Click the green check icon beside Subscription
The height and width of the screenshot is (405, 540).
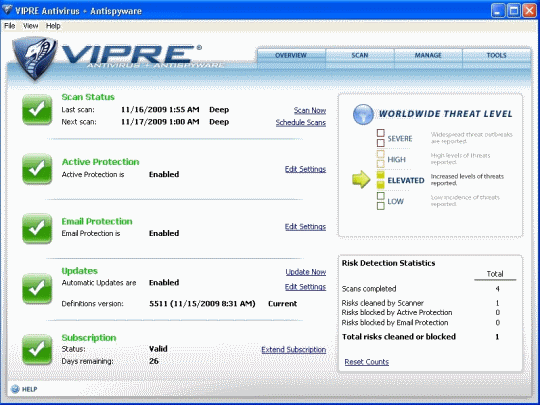pyautogui.click(x=37, y=350)
